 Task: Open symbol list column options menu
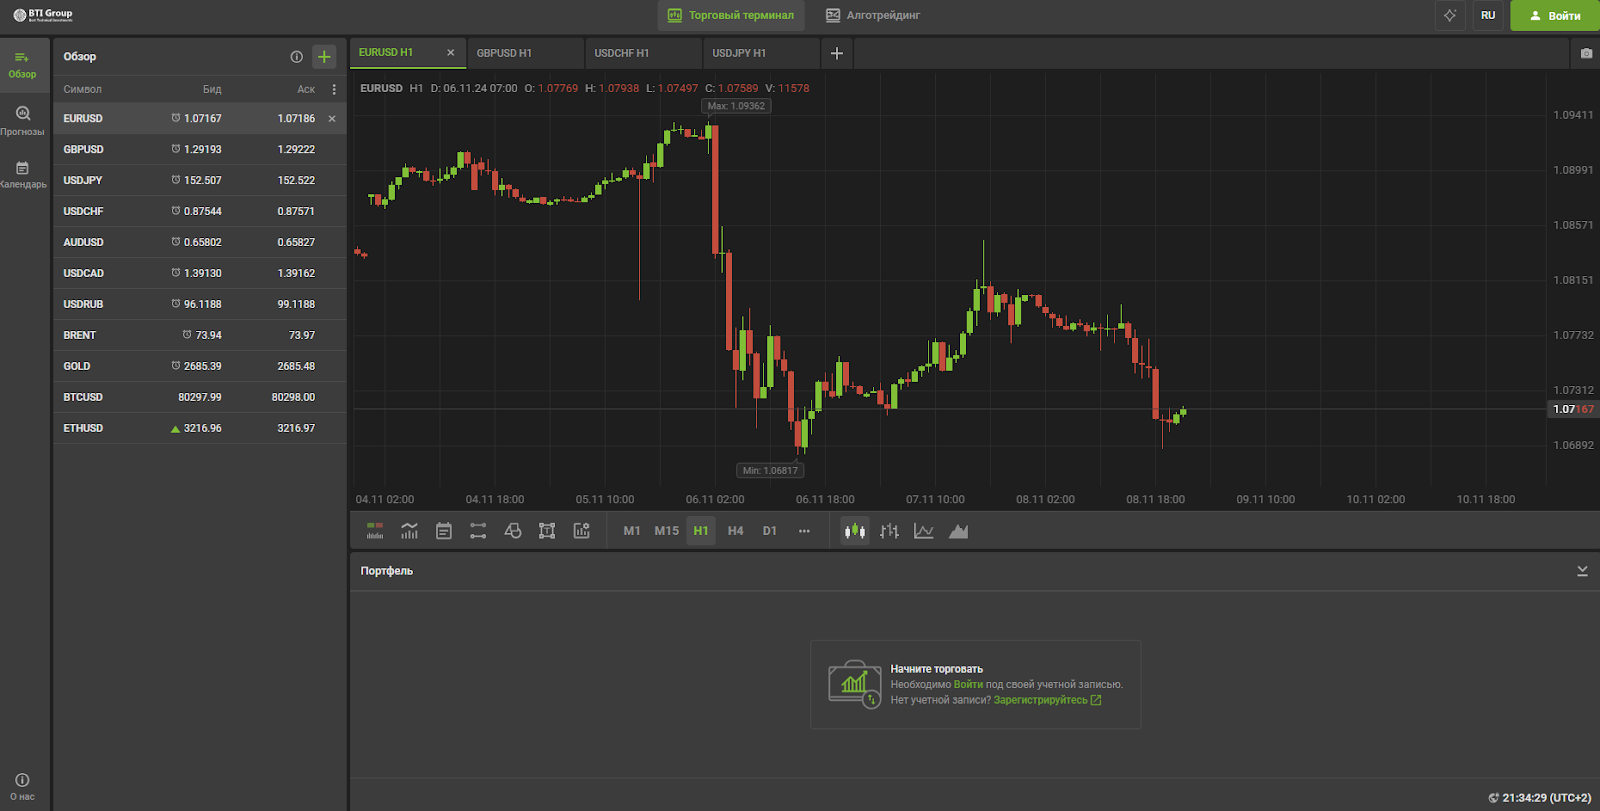point(334,89)
